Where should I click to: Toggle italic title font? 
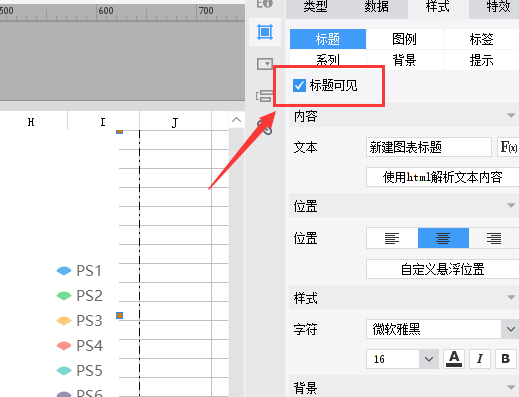(480, 359)
